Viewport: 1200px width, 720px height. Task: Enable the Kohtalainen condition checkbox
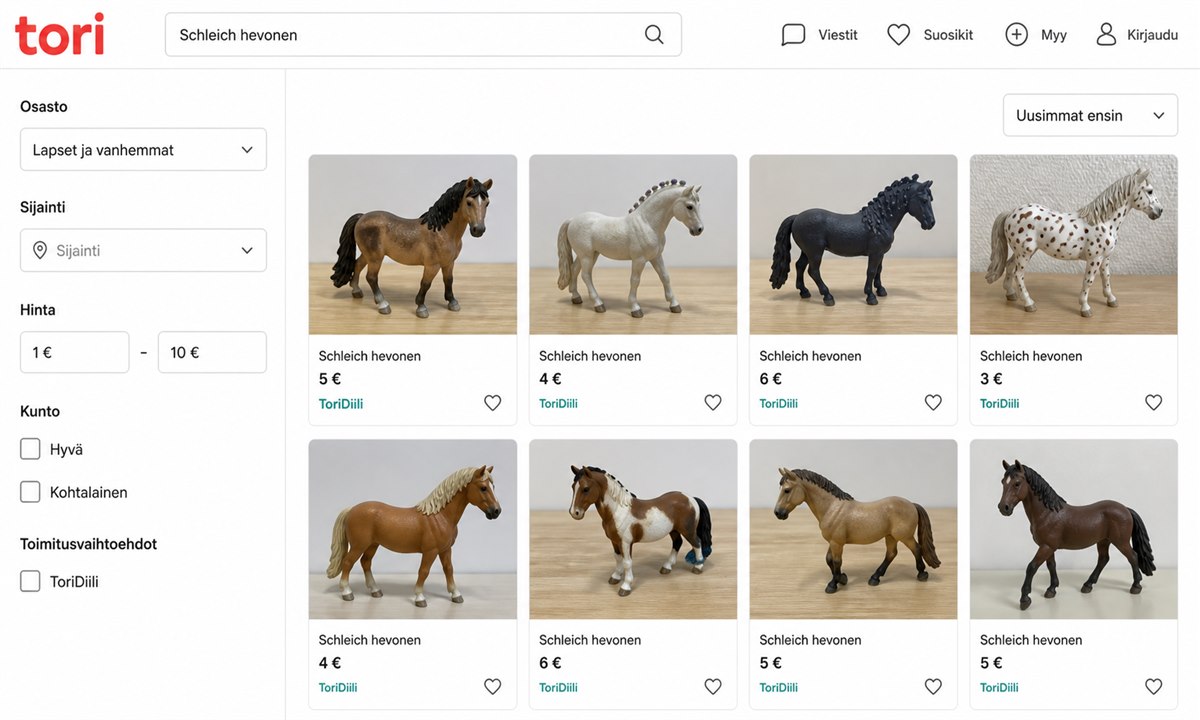click(x=31, y=492)
